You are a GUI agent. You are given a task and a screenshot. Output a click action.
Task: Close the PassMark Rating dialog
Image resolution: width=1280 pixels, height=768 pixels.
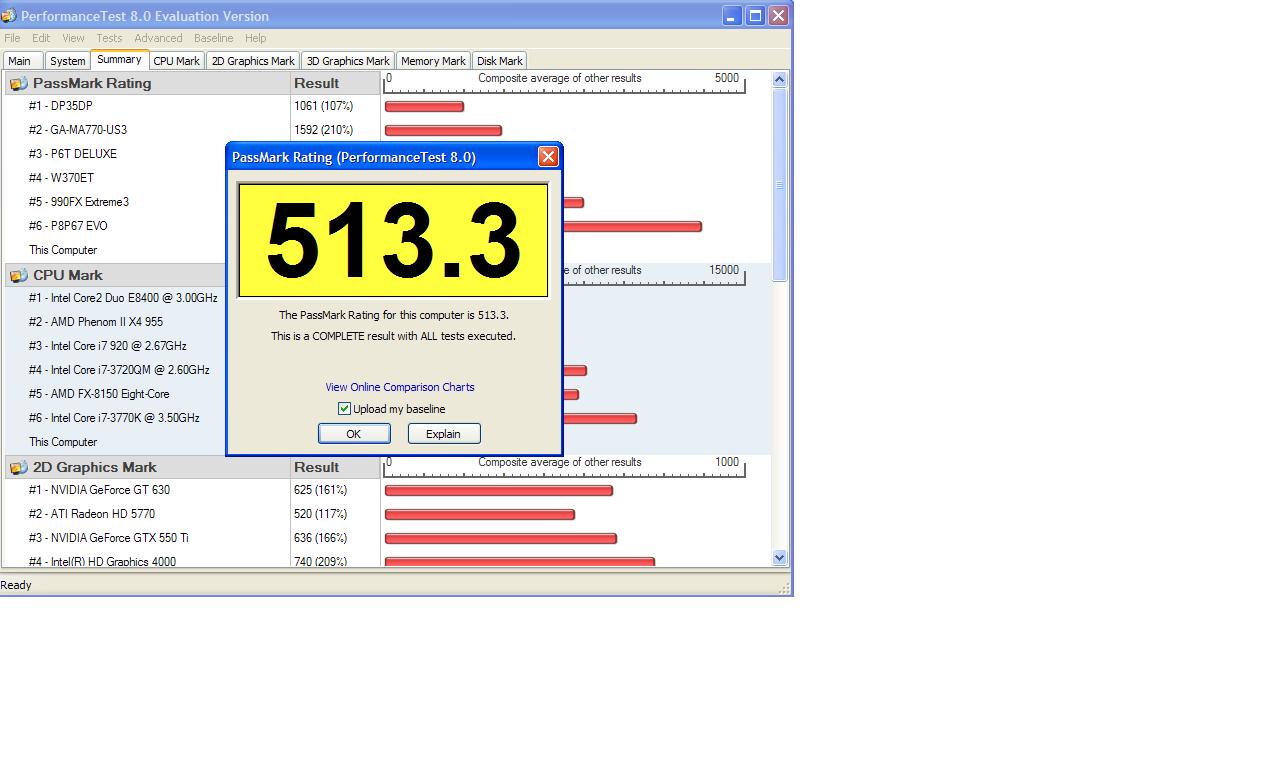pos(548,157)
